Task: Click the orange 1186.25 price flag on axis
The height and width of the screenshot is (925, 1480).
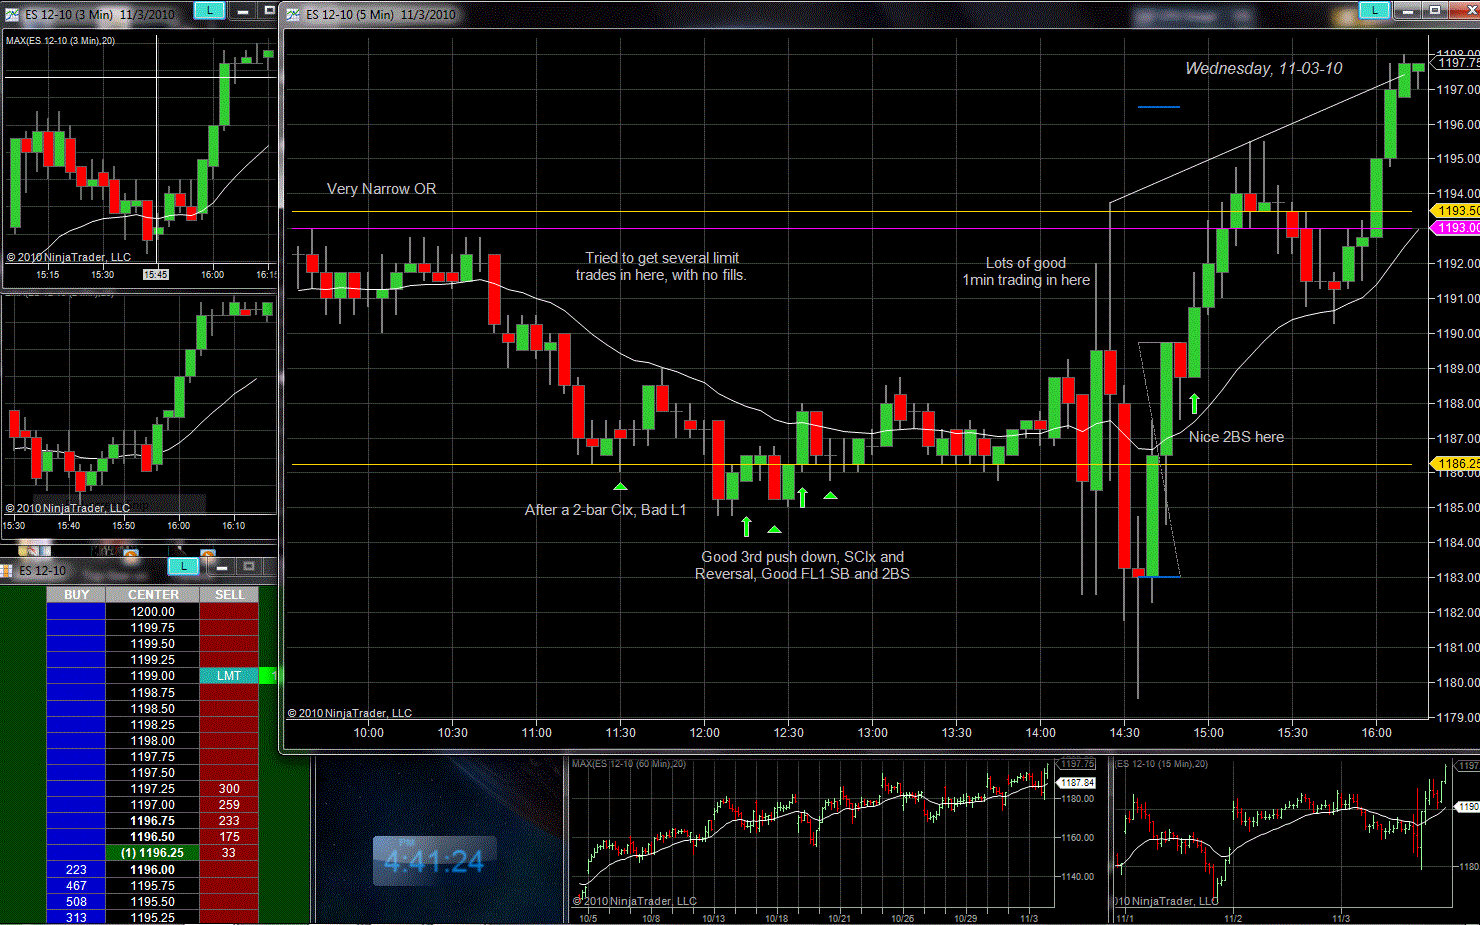Action: click(1457, 464)
